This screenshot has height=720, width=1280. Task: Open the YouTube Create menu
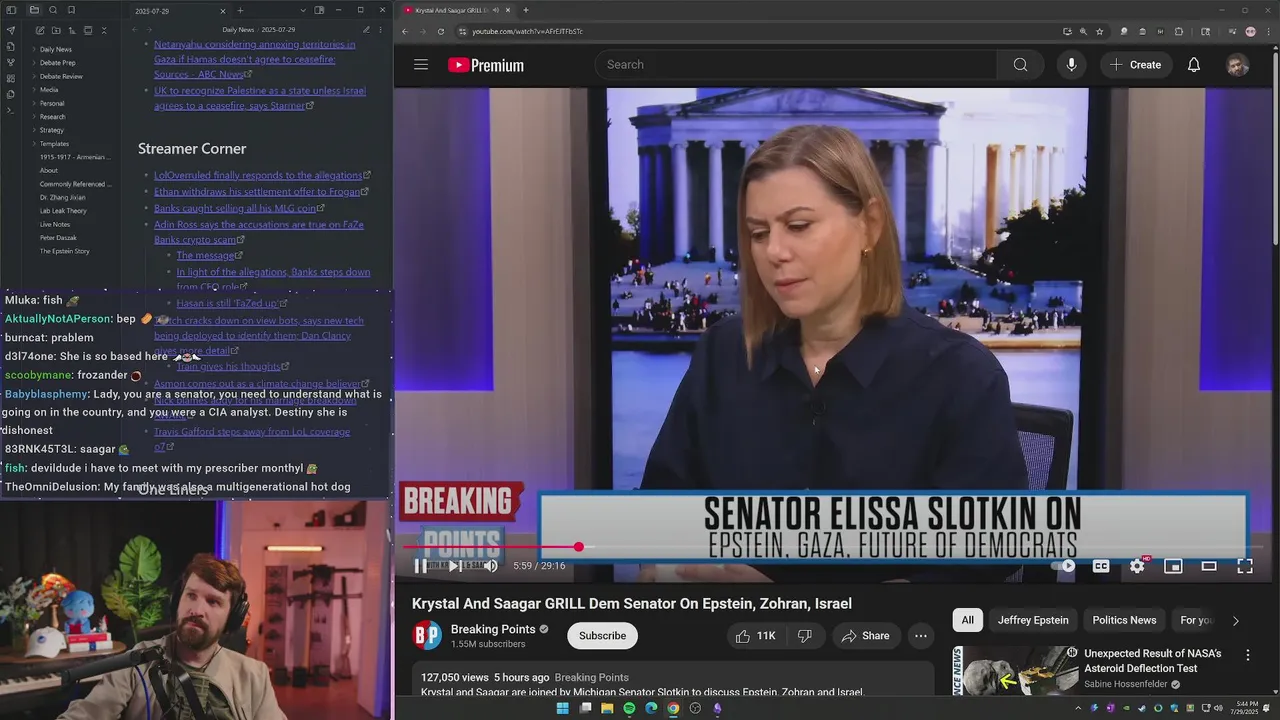tap(1136, 65)
